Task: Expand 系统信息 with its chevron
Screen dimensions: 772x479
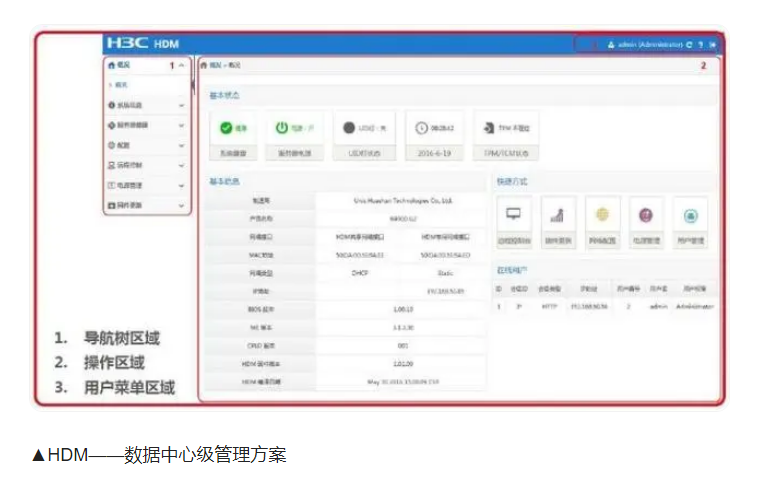Action: coord(182,105)
